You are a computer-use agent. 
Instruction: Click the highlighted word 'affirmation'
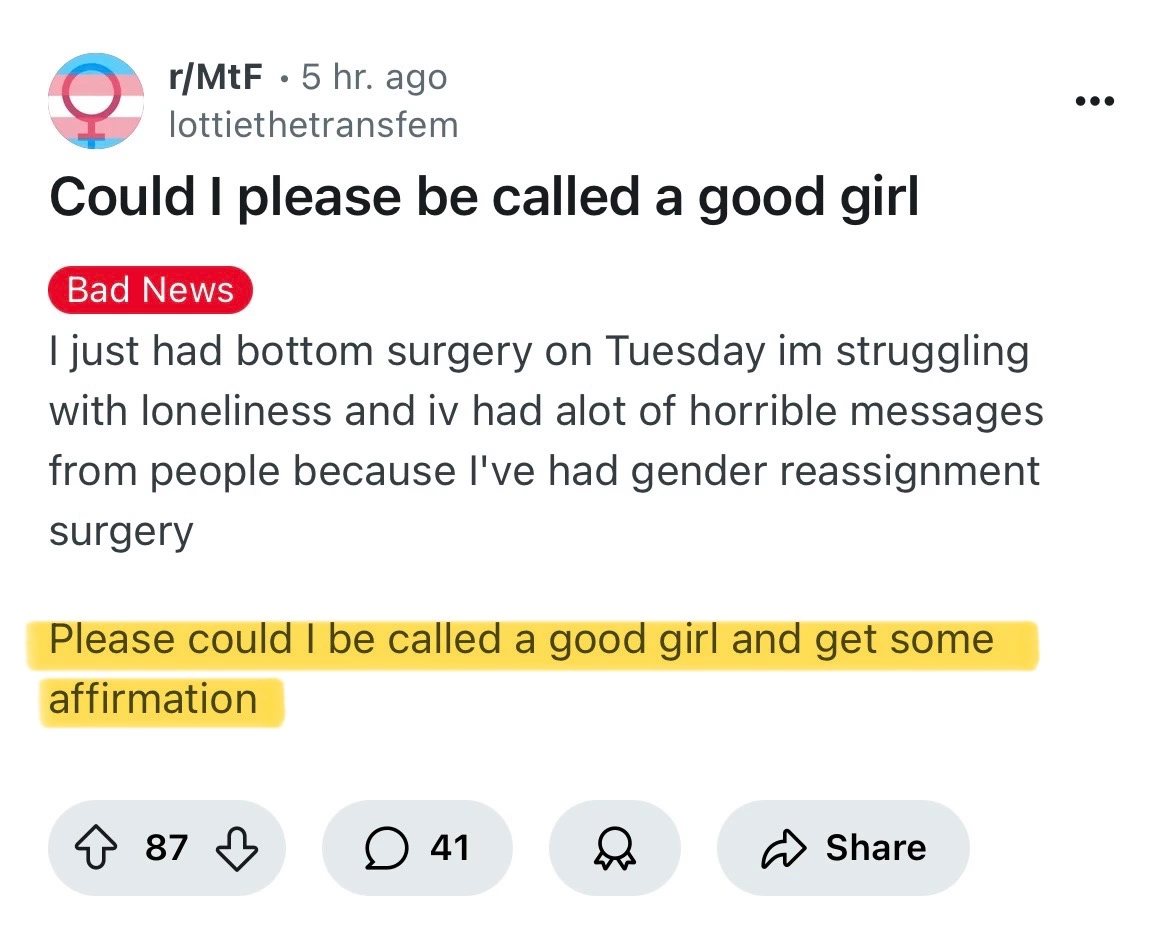[153, 698]
